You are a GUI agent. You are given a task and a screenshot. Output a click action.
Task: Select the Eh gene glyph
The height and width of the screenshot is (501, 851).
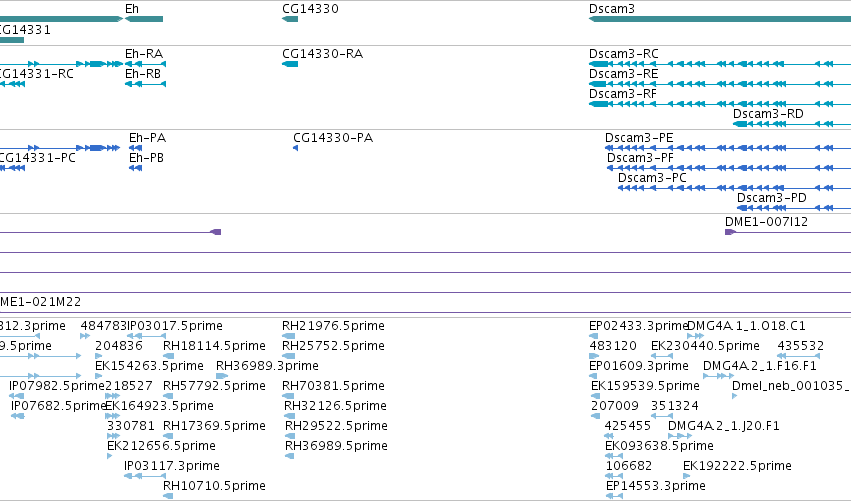point(144,19)
